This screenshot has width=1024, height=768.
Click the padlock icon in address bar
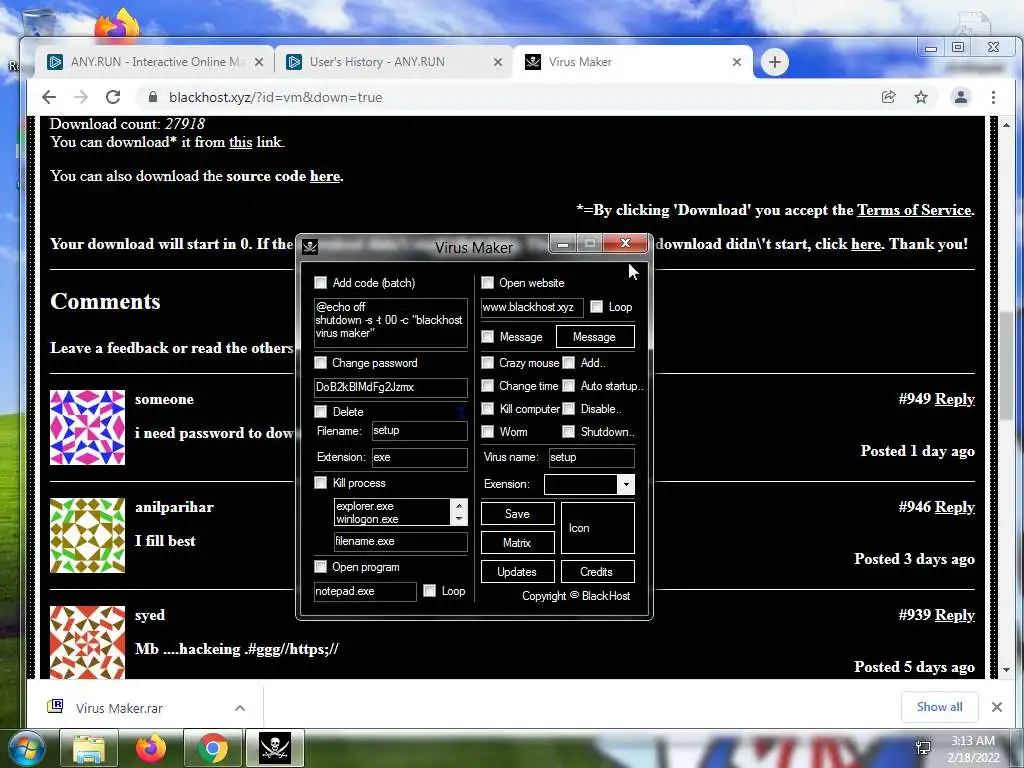(x=153, y=97)
